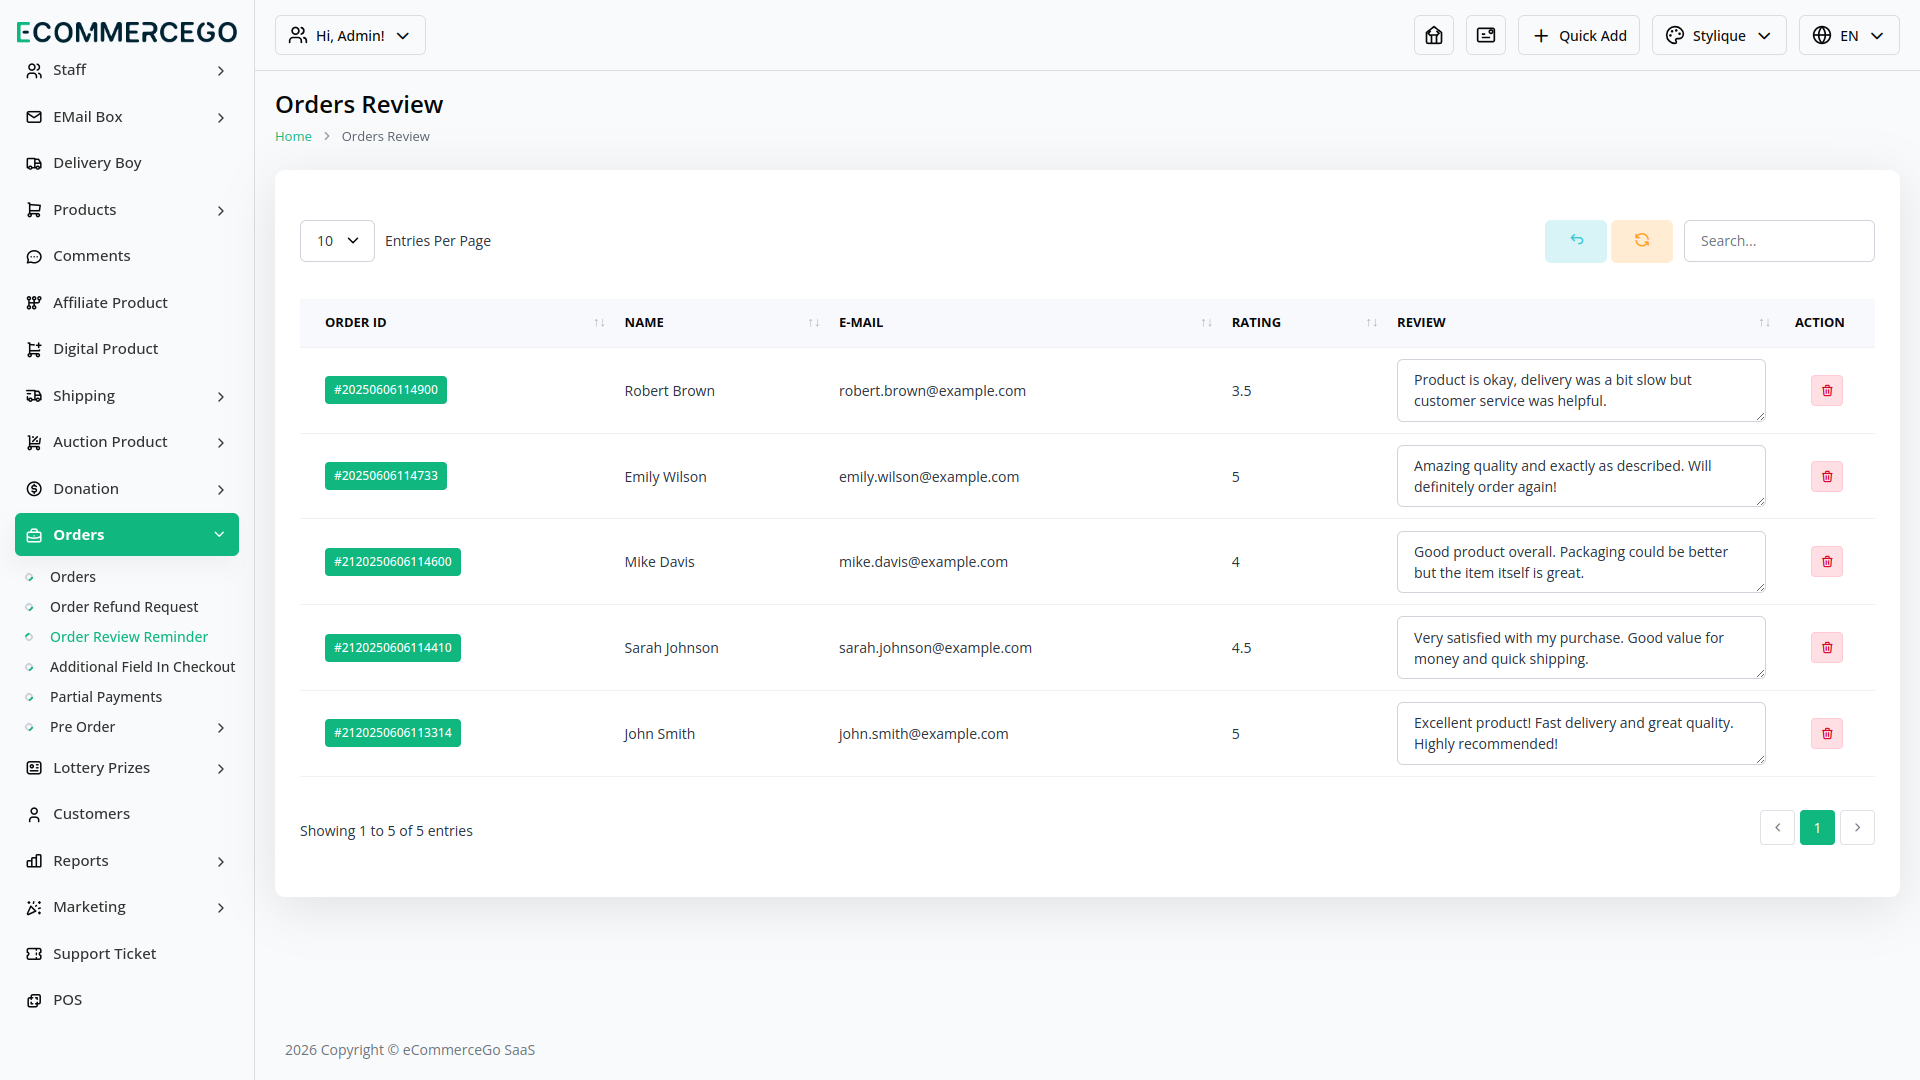Go to next page arrow
1920x1080 pixels.
(1857, 827)
